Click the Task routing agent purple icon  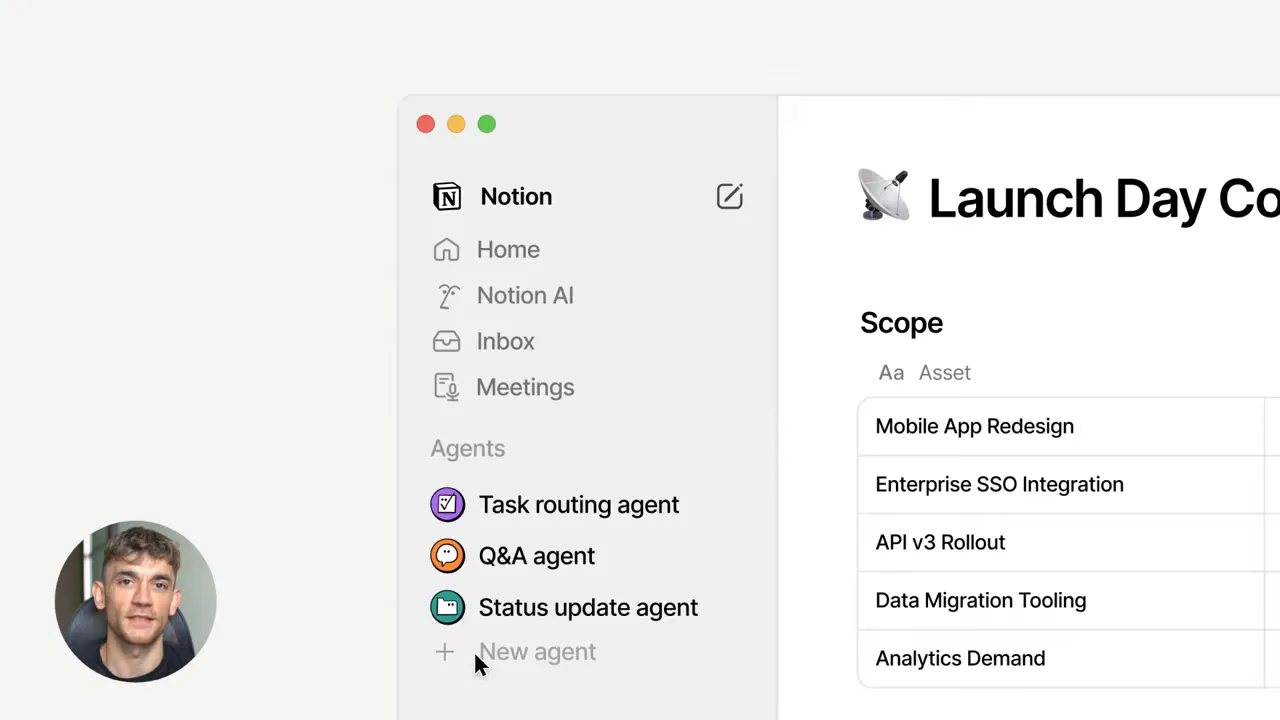[x=447, y=504]
